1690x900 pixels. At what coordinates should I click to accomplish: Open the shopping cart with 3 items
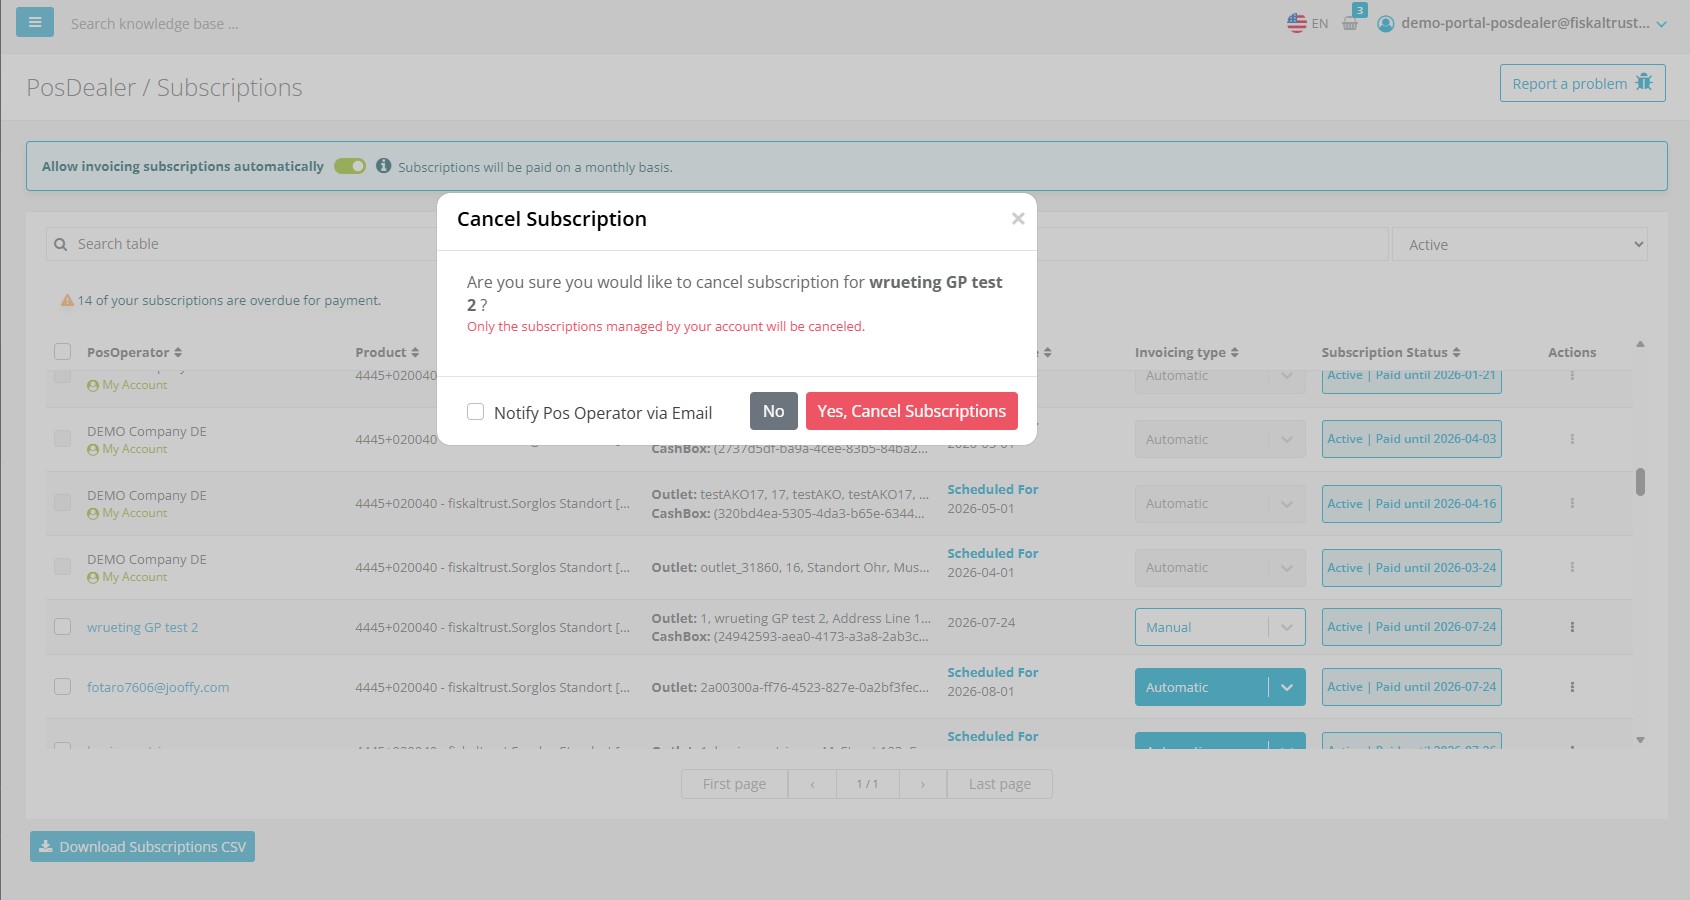point(1350,24)
